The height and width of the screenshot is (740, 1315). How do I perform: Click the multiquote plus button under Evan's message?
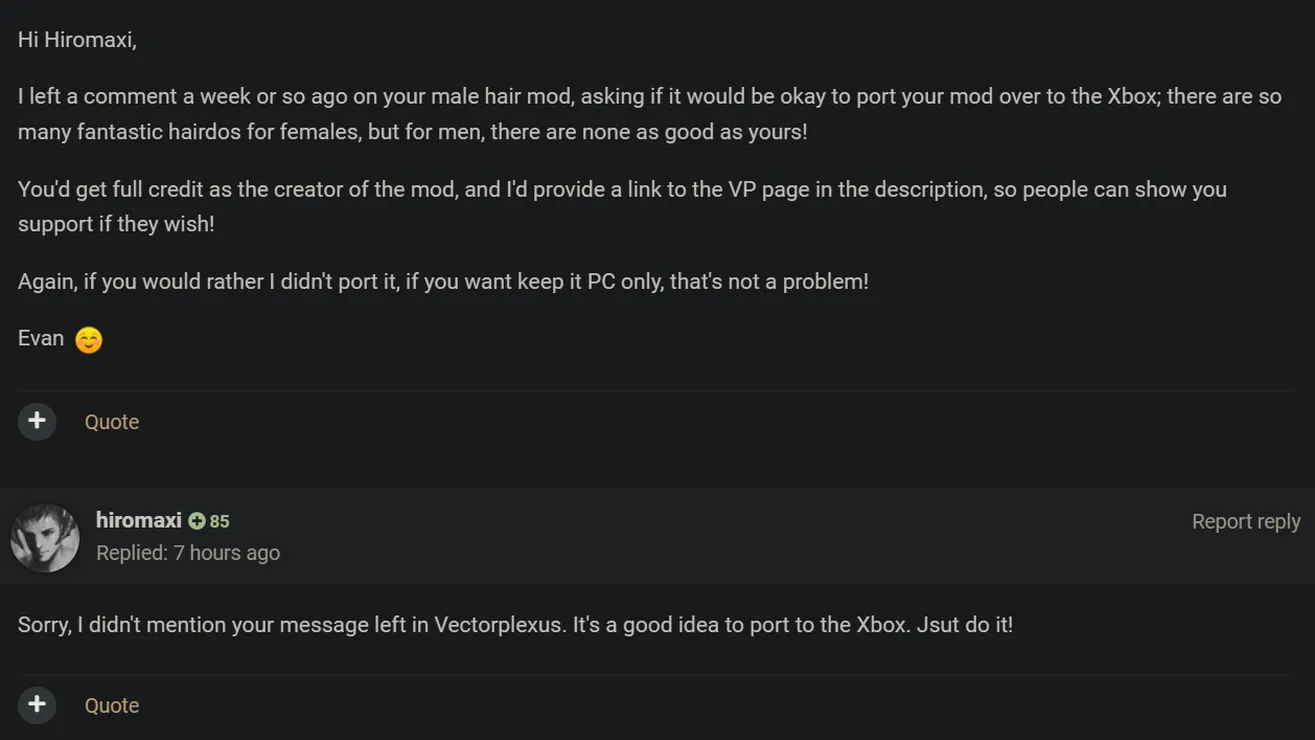tap(37, 421)
